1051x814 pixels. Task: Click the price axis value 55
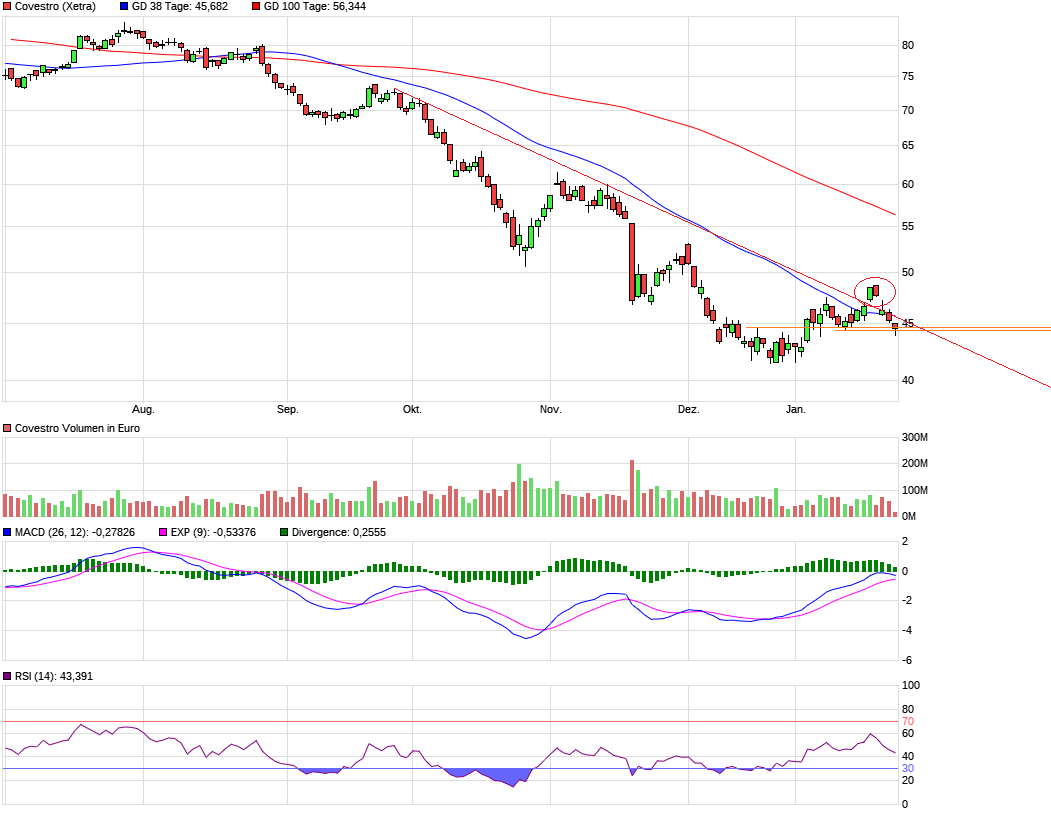908,227
